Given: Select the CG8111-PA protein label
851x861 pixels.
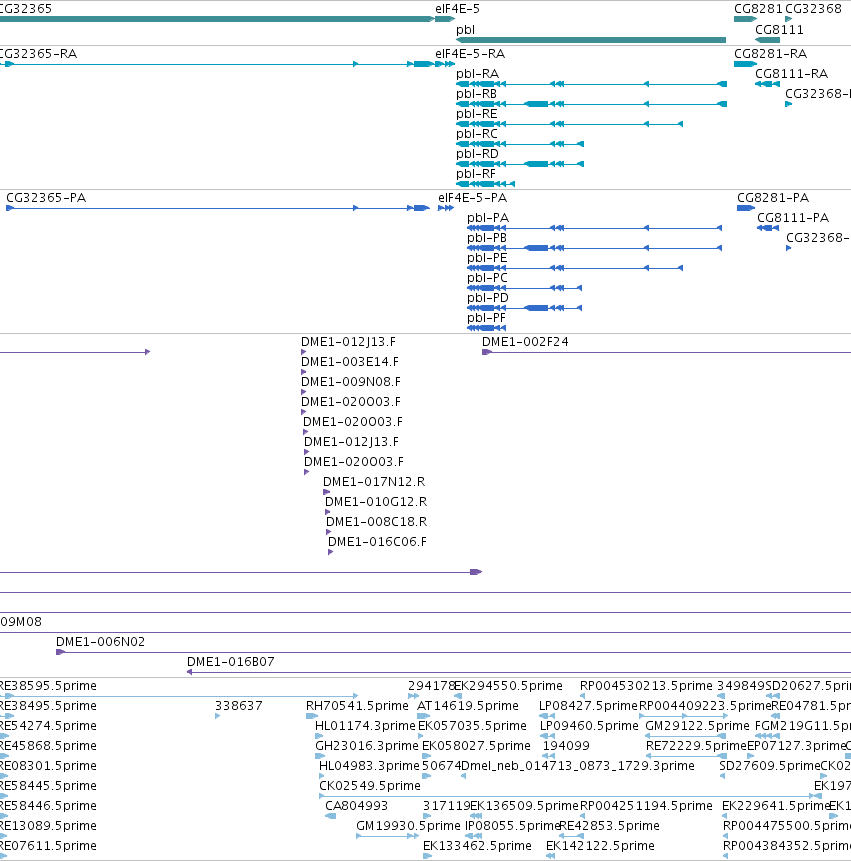Looking at the screenshot, I should point(793,218).
